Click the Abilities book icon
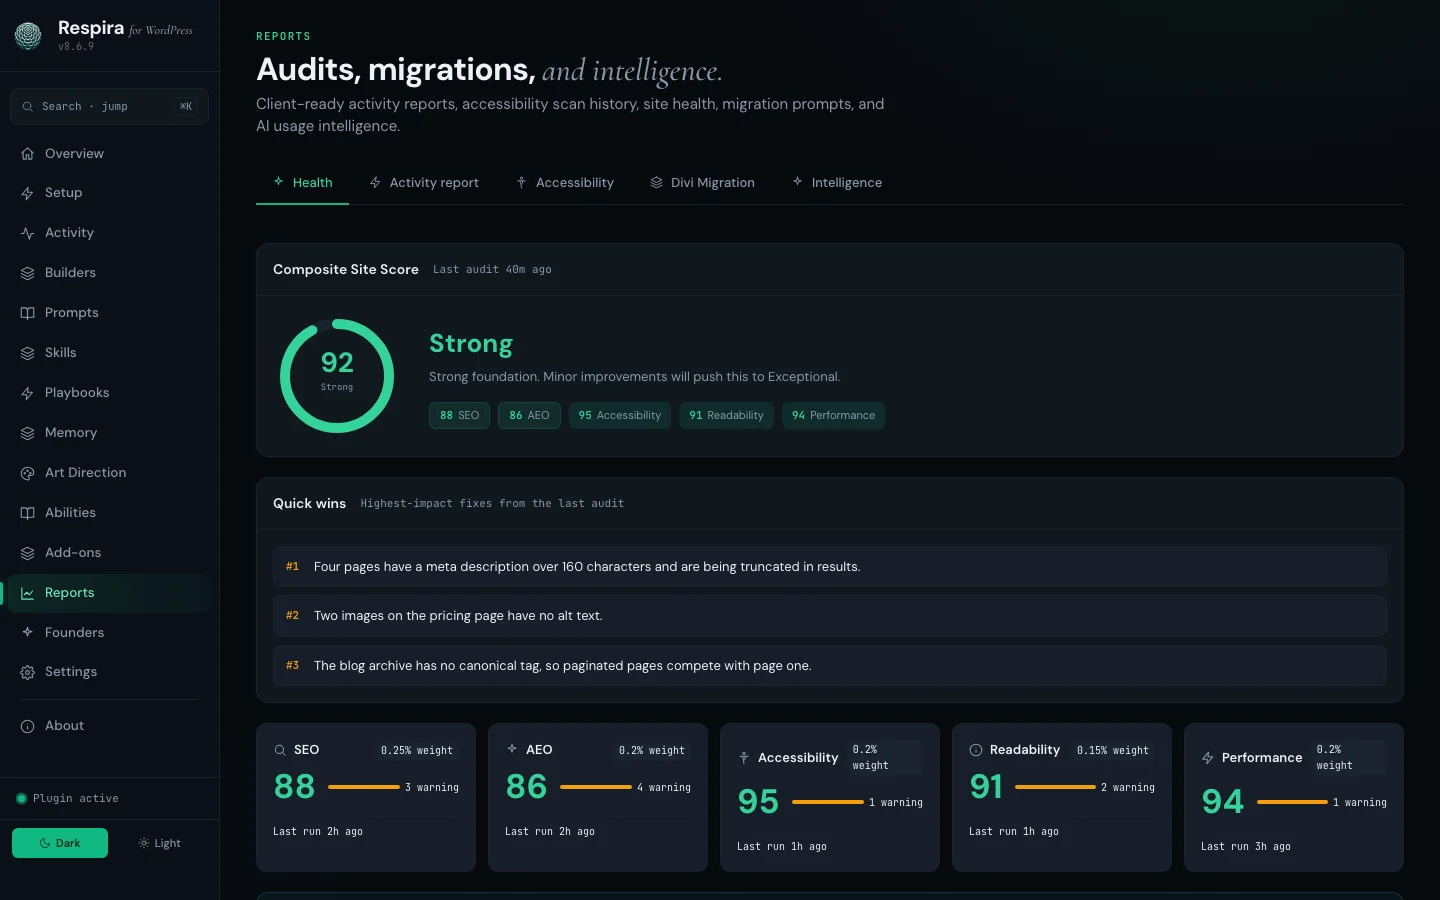 pyautogui.click(x=27, y=513)
